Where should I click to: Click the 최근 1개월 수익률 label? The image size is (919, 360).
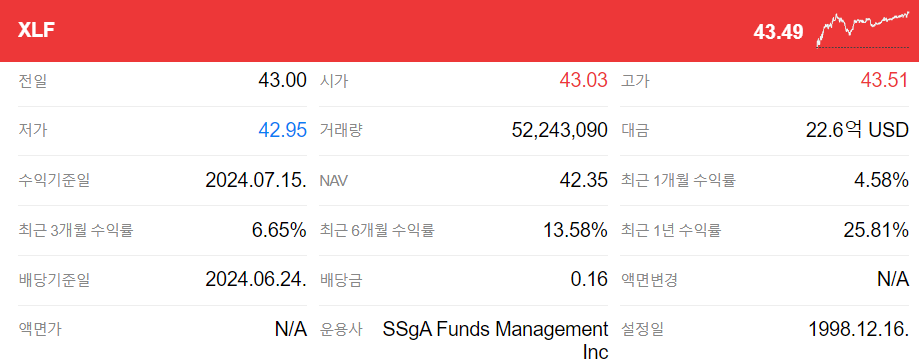tap(678, 181)
